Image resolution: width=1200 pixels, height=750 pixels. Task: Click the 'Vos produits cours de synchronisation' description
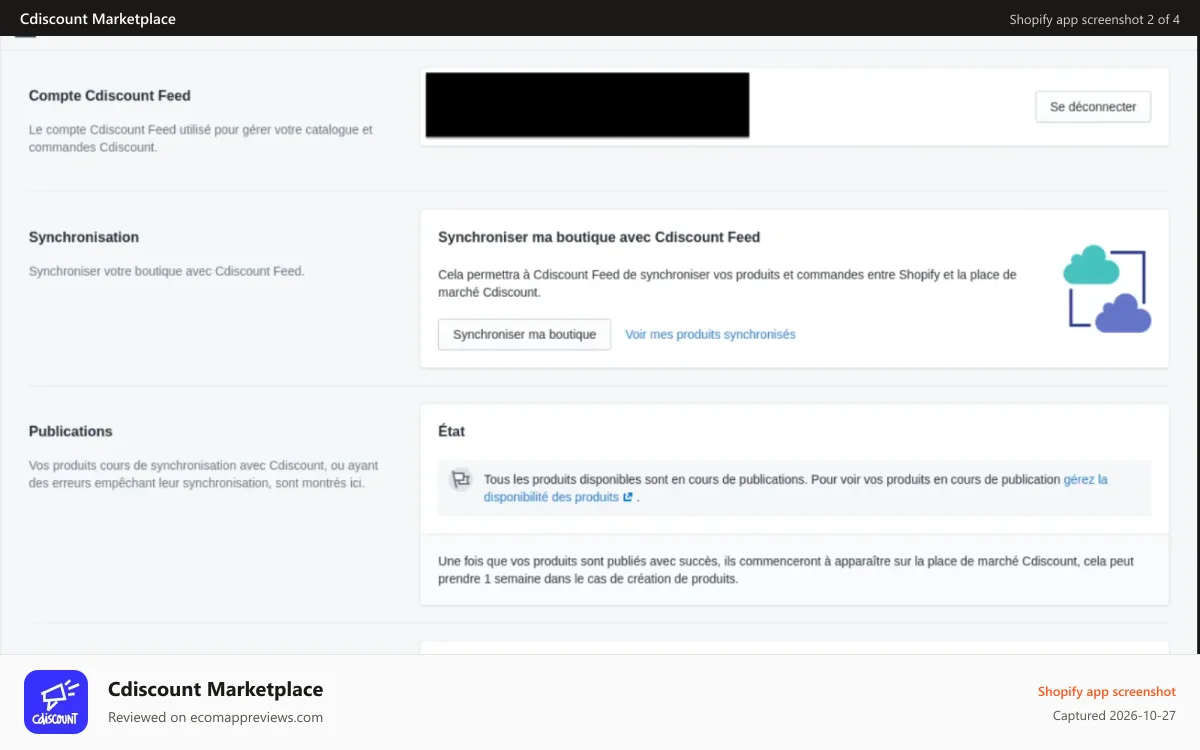pos(203,474)
